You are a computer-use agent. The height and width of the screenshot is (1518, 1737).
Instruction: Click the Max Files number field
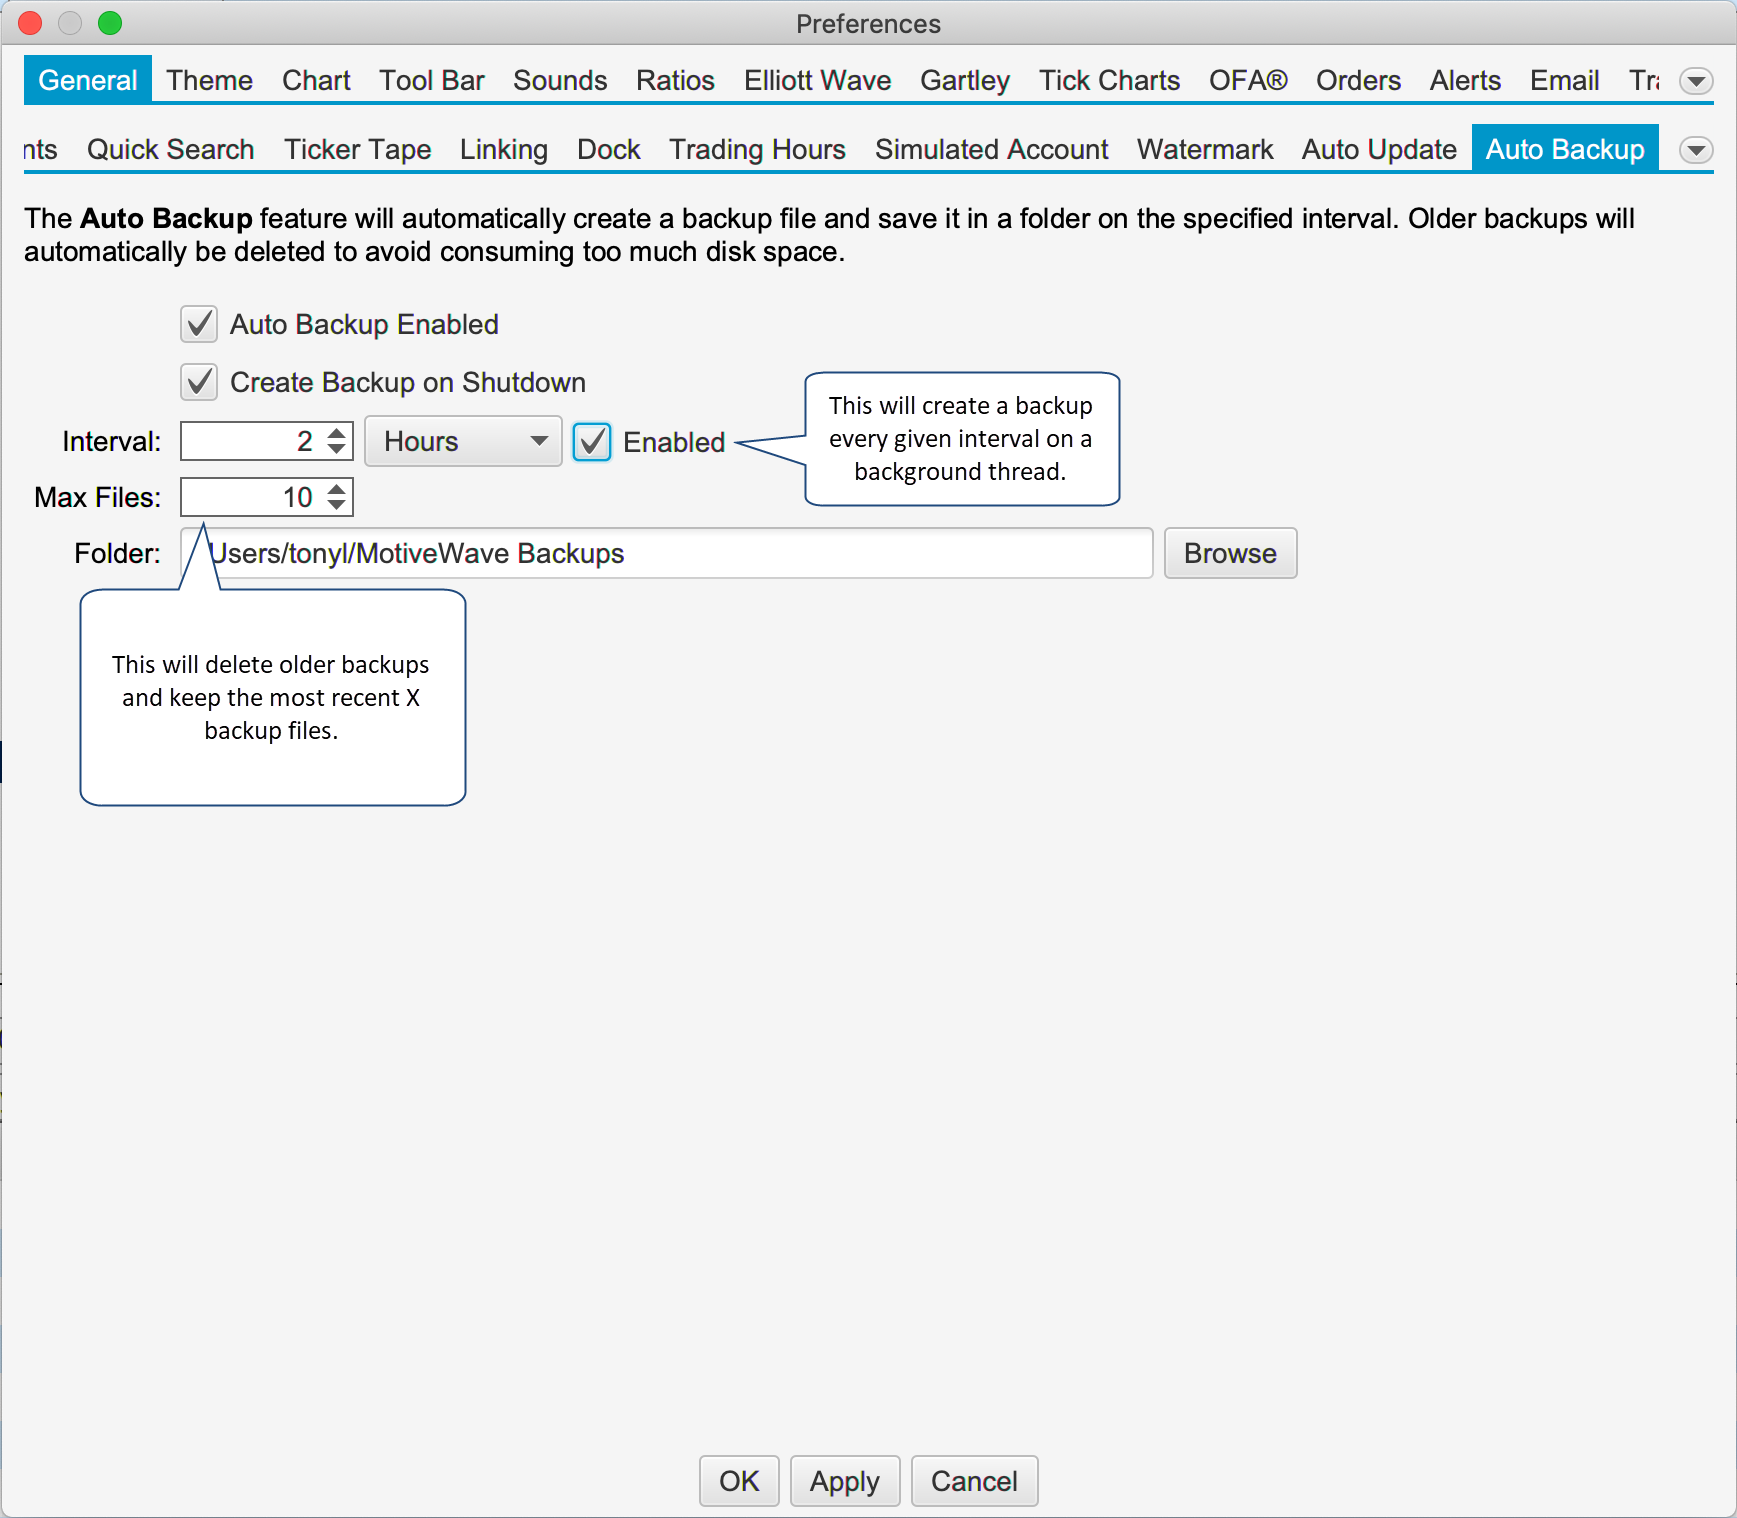coord(250,497)
